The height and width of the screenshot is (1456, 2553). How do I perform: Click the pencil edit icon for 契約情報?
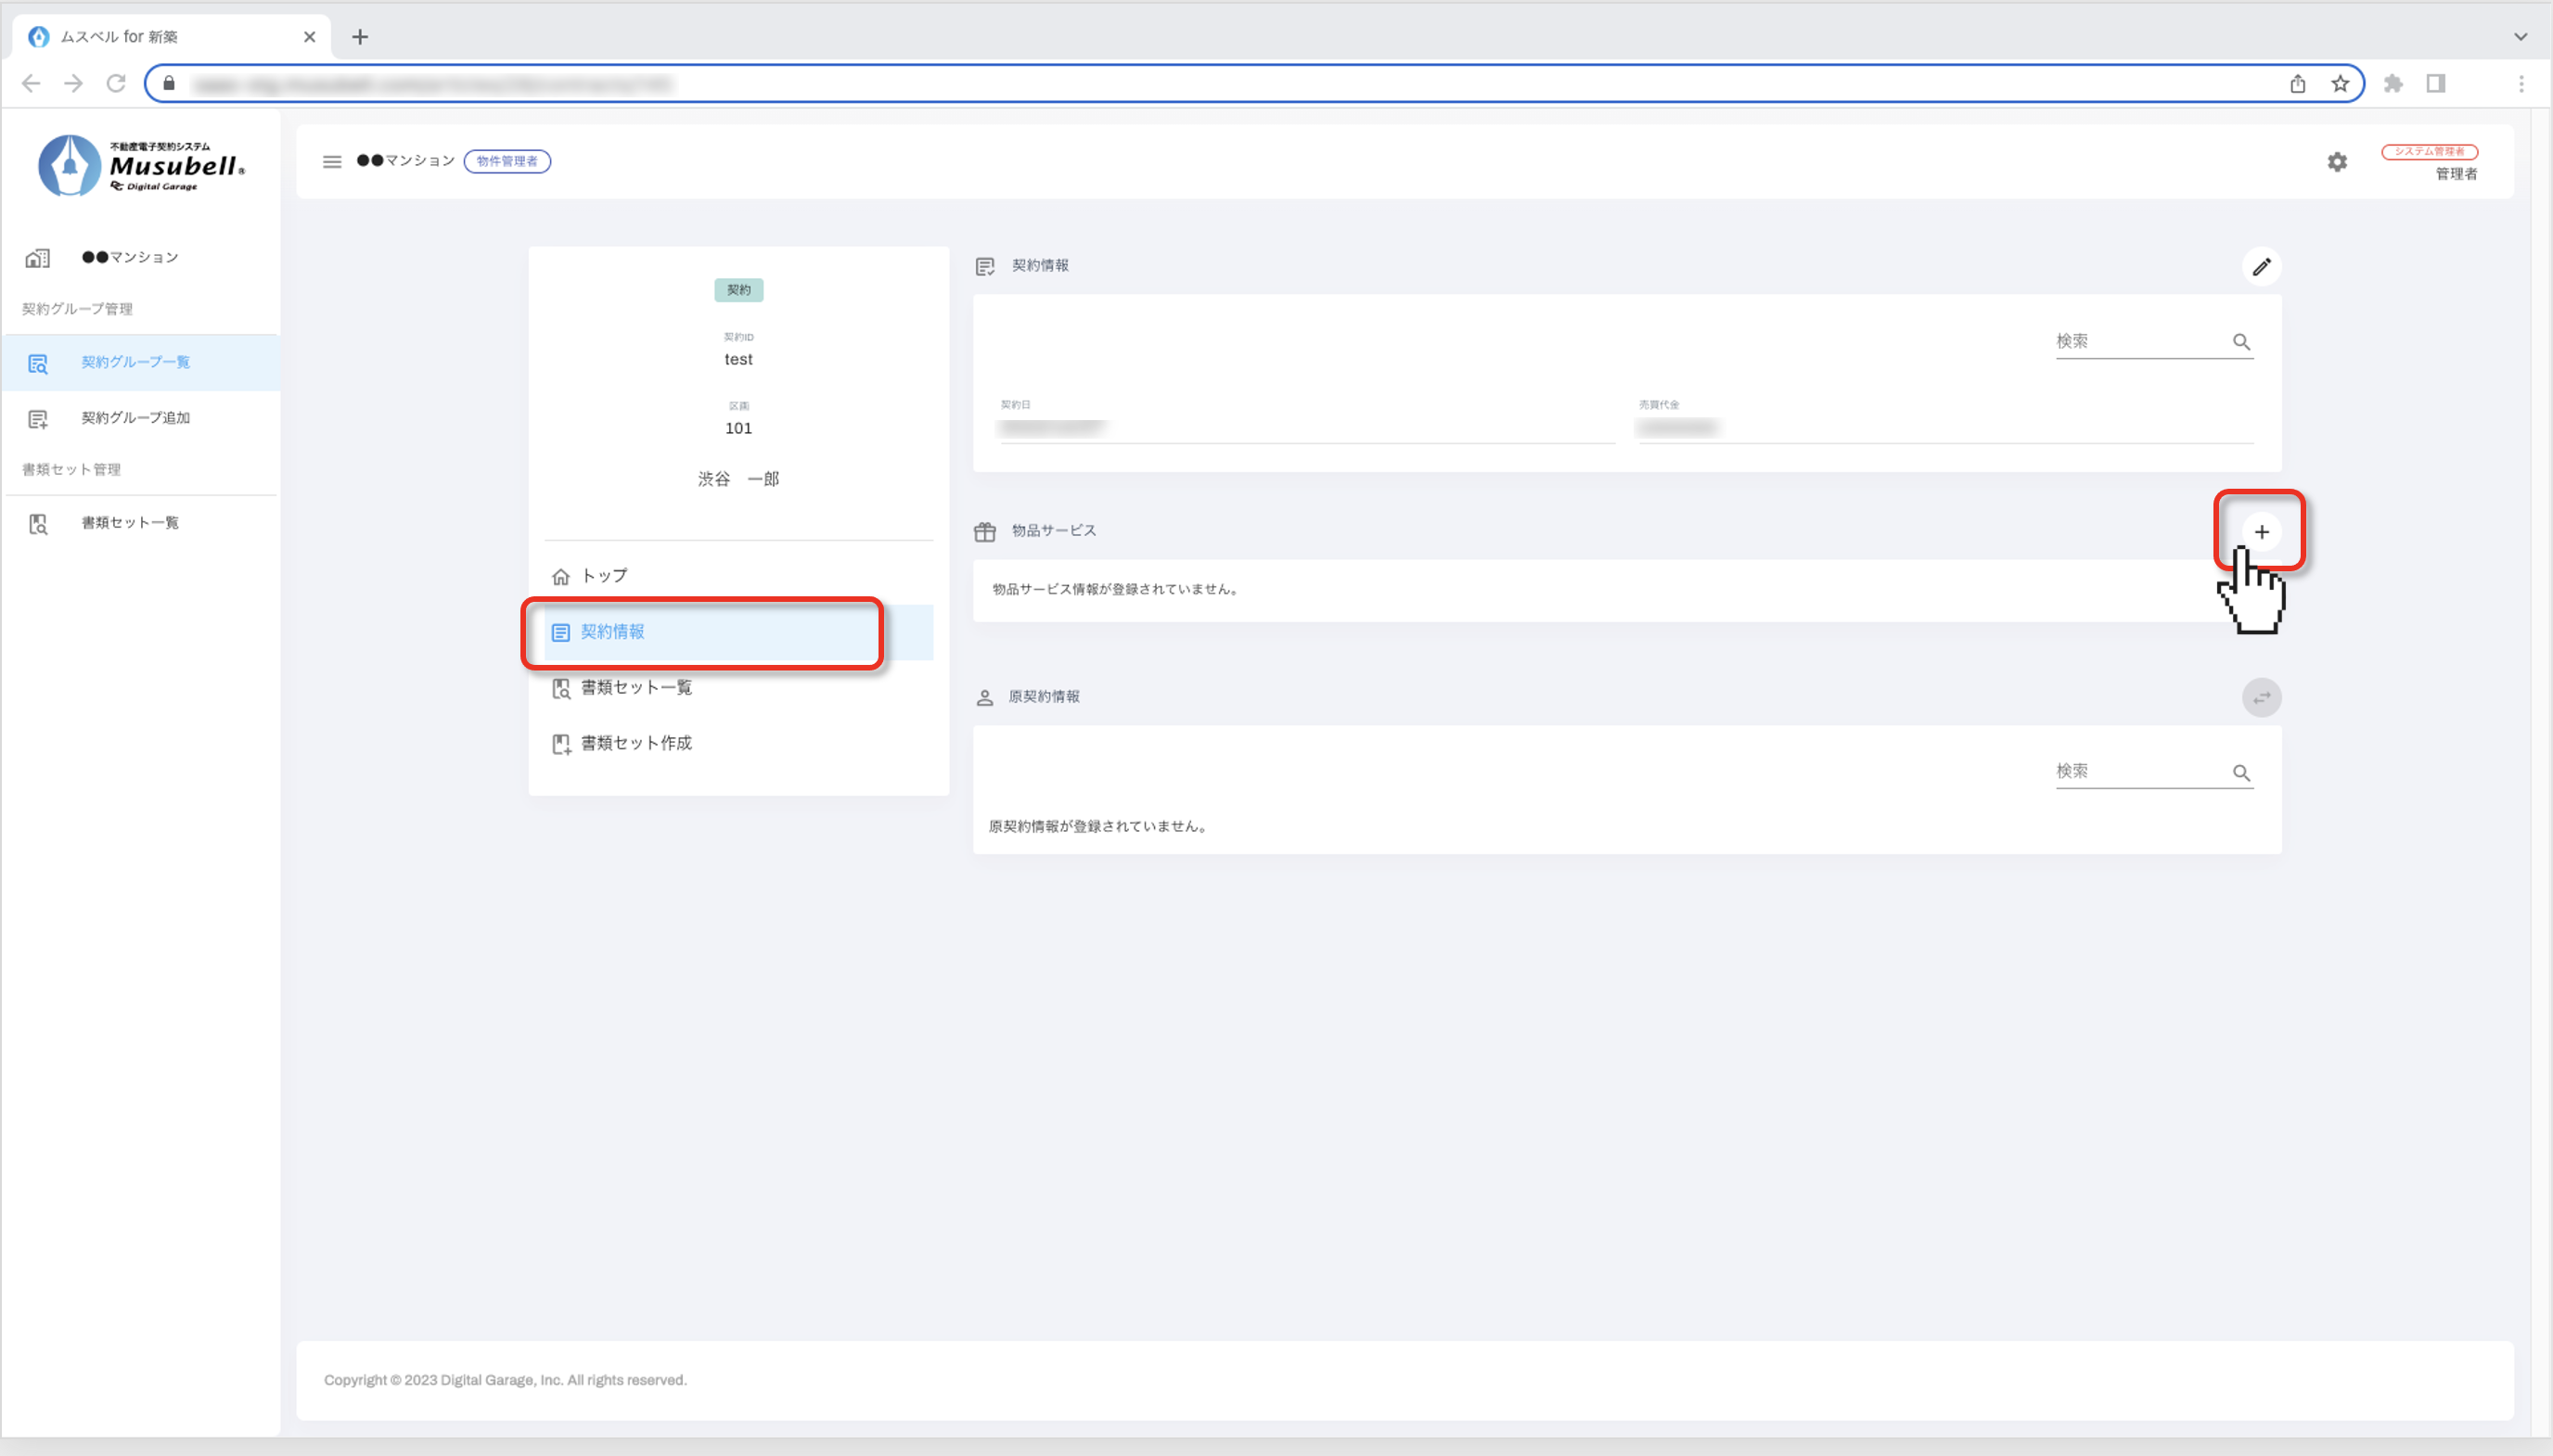point(2261,267)
